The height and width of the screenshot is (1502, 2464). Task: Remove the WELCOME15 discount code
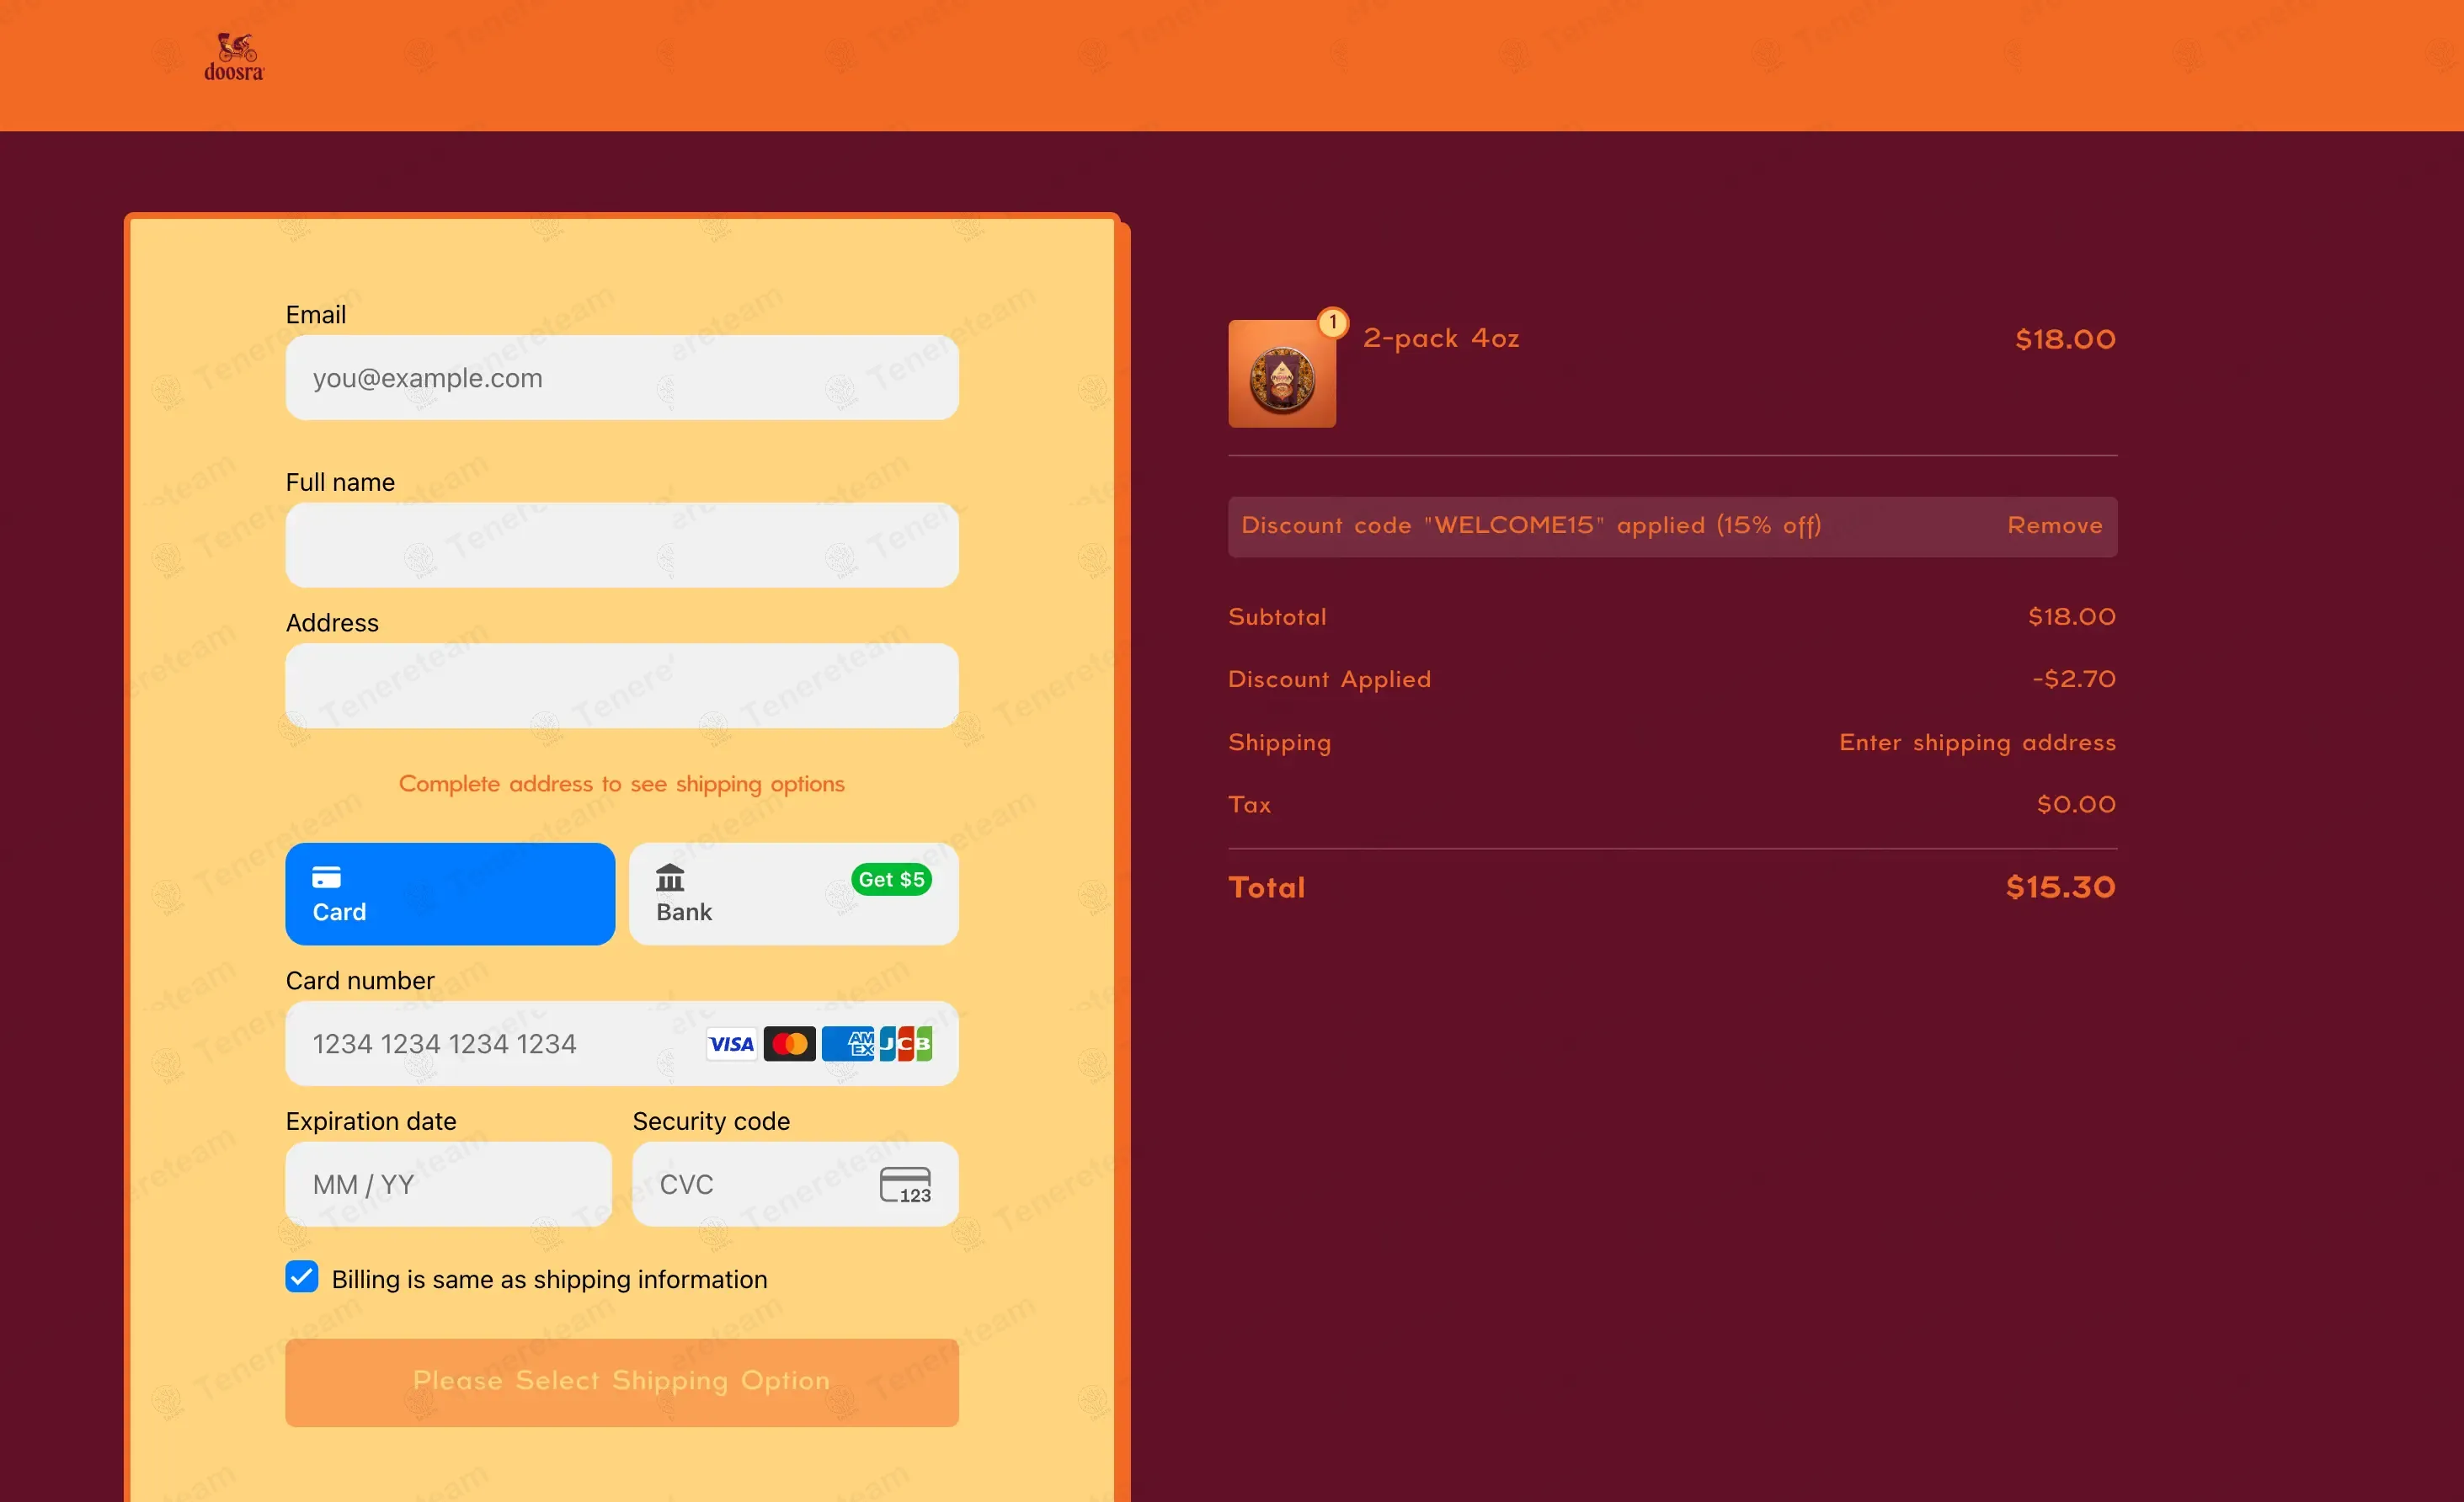click(2054, 525)
